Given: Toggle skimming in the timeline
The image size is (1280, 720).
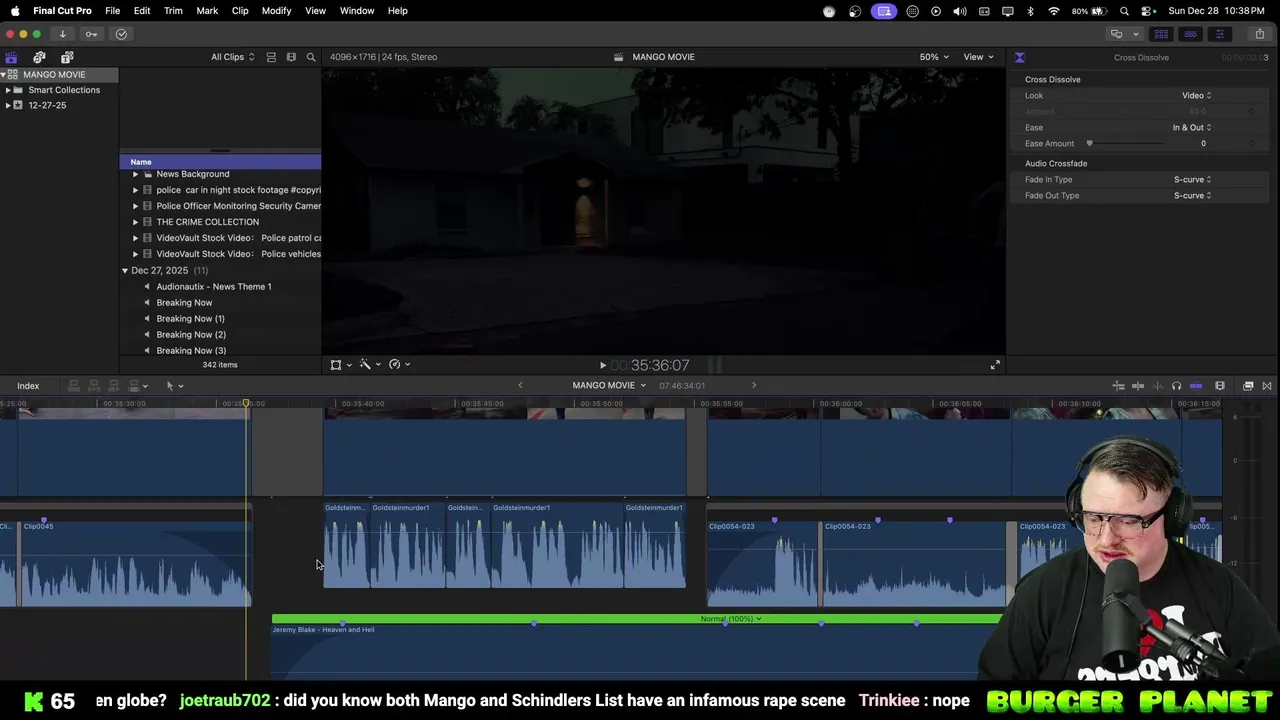Looking at the screenshot, I should click(x=1138, y=386).
